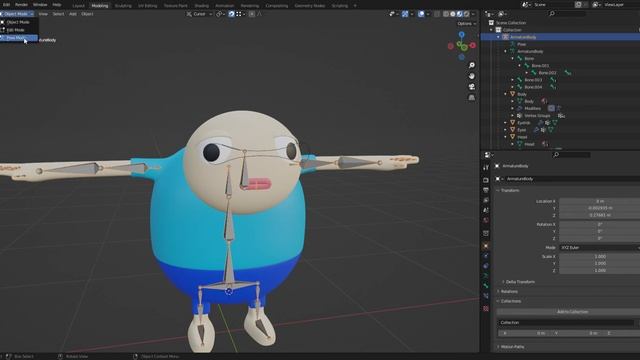640x360 pixels.
Task: Switch to the Texture Paint workspace tab
Action: (176, 6)
